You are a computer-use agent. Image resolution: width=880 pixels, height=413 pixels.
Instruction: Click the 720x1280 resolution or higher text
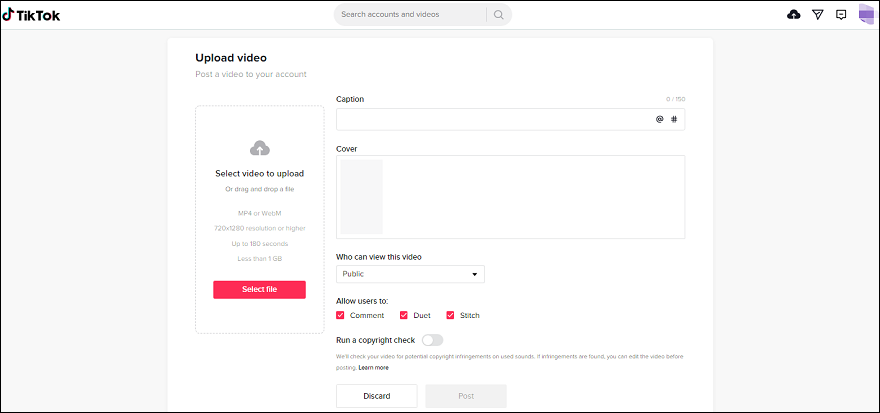pyautogui.click(x=259, y=228)
